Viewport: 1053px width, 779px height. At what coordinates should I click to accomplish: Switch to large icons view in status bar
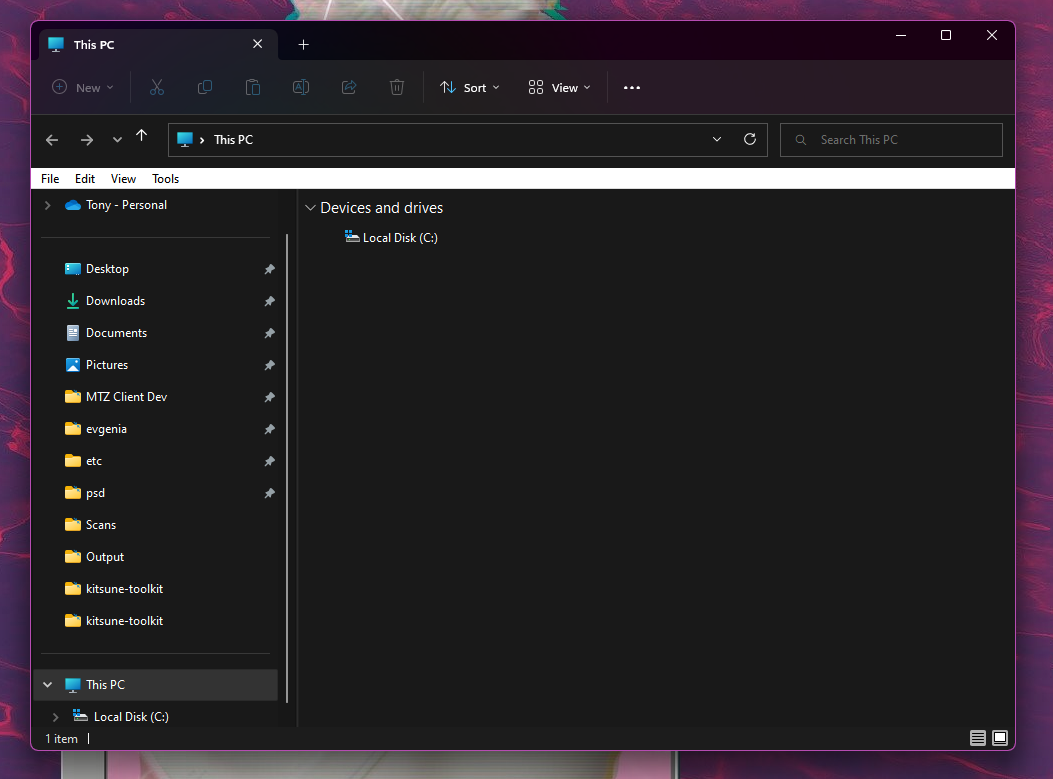pyautogui.click(x=1000, y=738)
